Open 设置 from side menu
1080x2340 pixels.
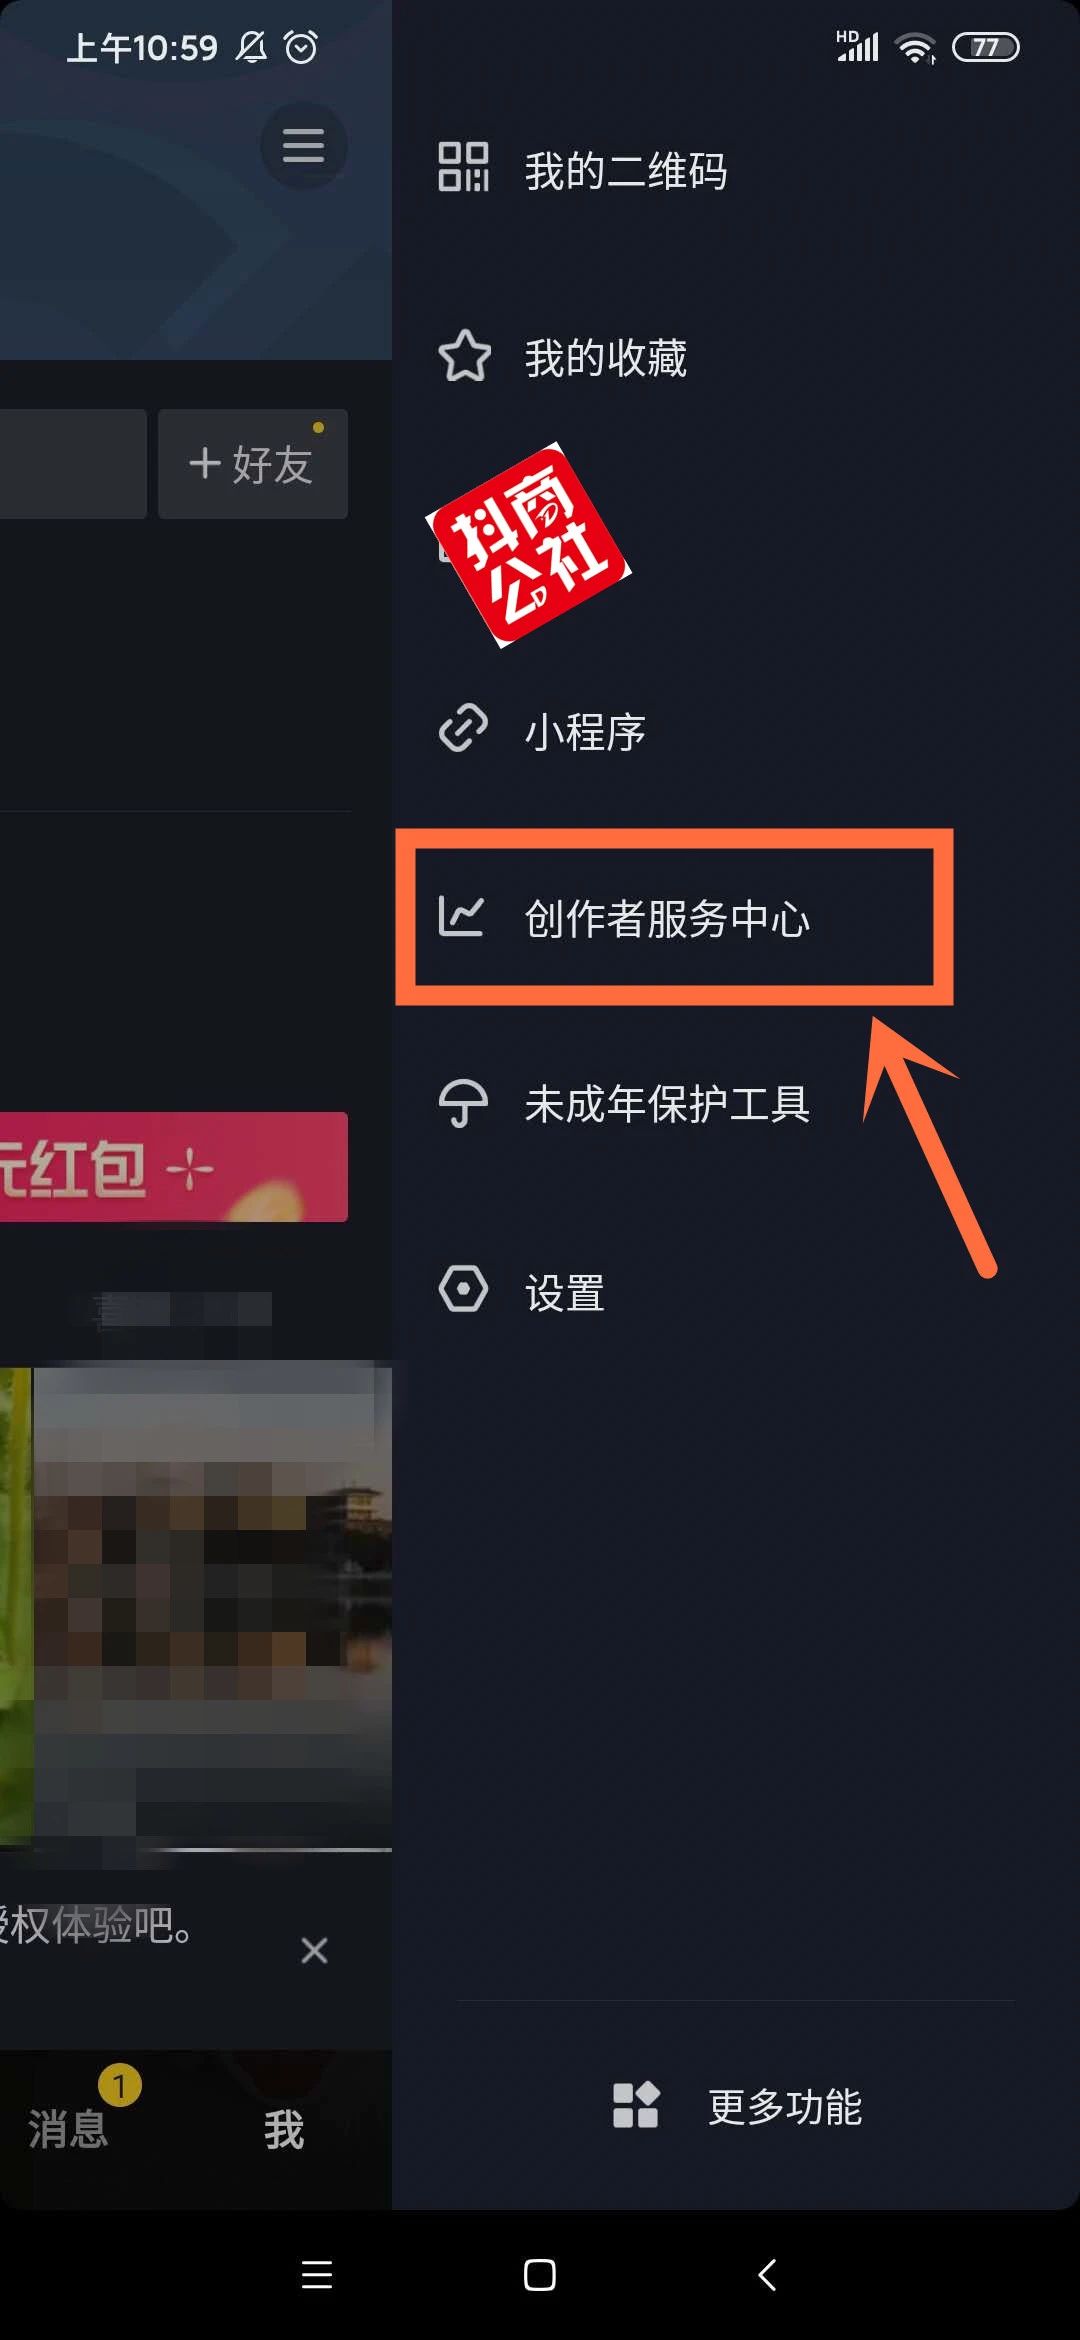[x=565, y=1293]
